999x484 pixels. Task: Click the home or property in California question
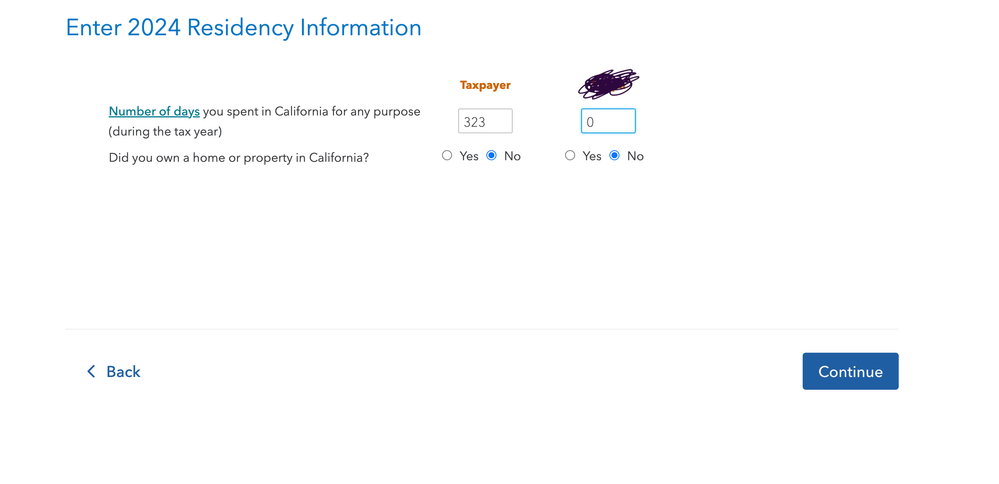pos(239,157)
